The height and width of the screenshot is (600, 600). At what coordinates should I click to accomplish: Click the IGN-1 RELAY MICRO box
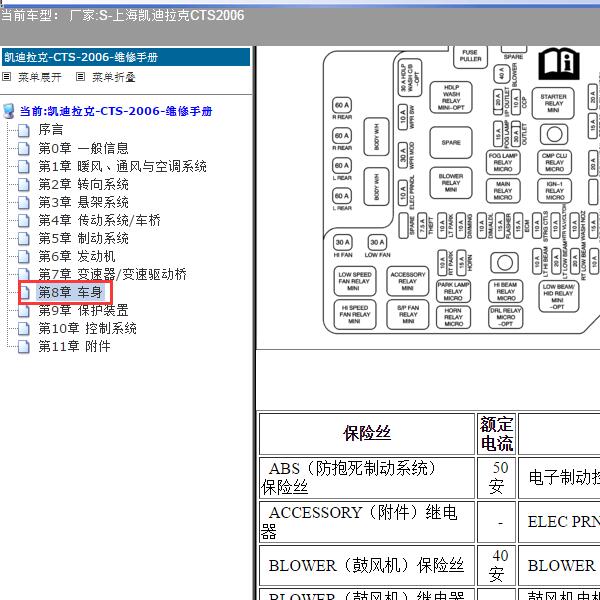pos(554,191)
